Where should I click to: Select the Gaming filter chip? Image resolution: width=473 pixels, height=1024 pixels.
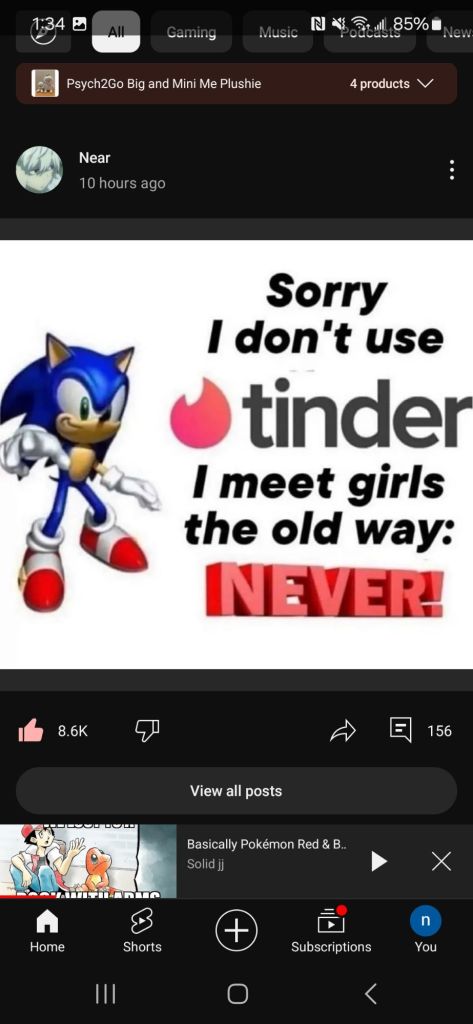pyautogui.click(x=191, y=31)
